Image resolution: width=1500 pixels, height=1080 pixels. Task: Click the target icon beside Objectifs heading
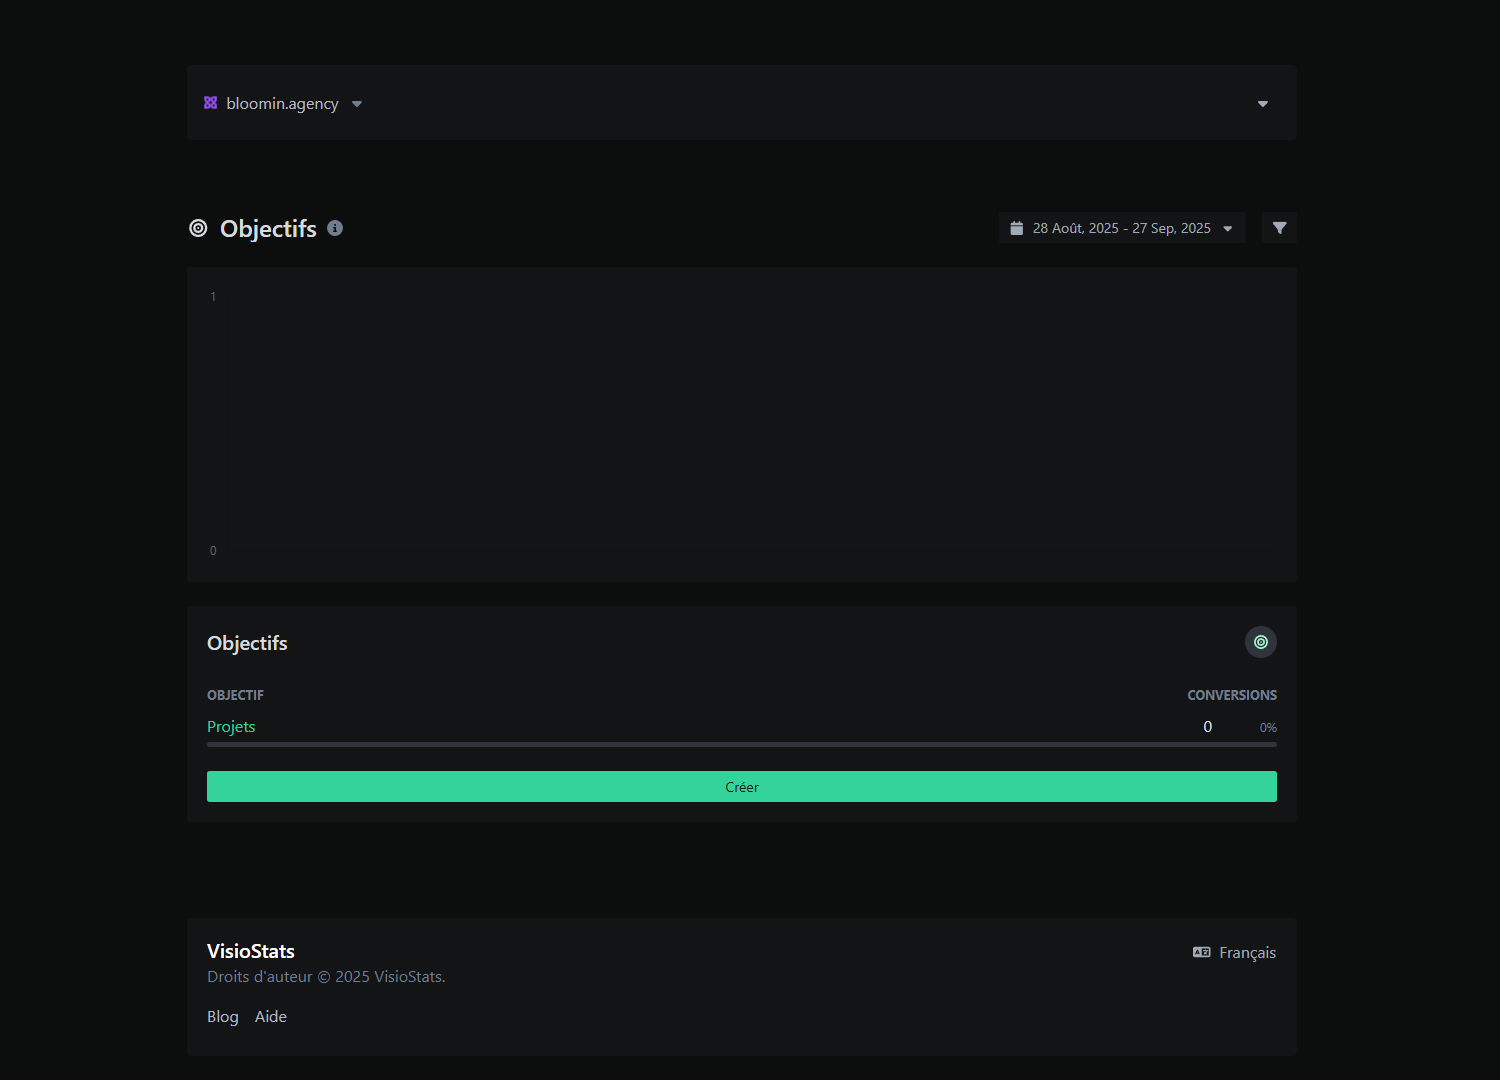pyautogui.click(x=198, y=228)
